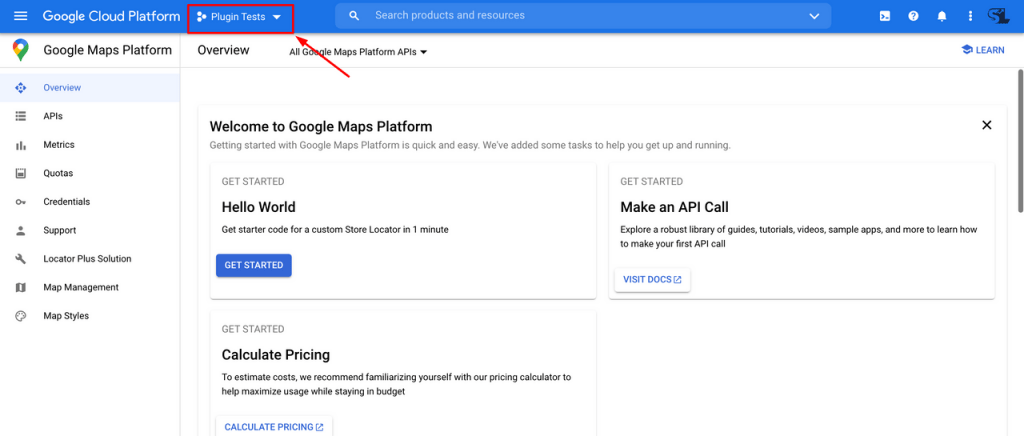Activate Cloud Shell terminal icon
The width and height of the screenshot is (1024, 436).
point(885,16)
